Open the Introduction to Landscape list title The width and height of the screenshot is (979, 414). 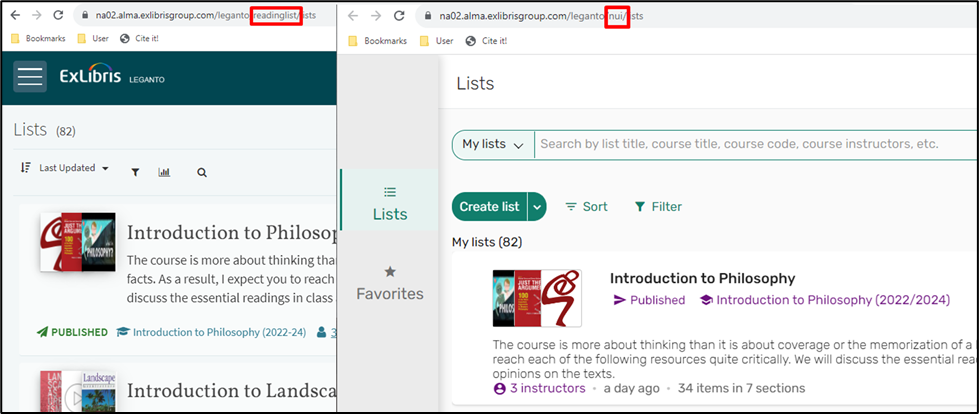232,391
